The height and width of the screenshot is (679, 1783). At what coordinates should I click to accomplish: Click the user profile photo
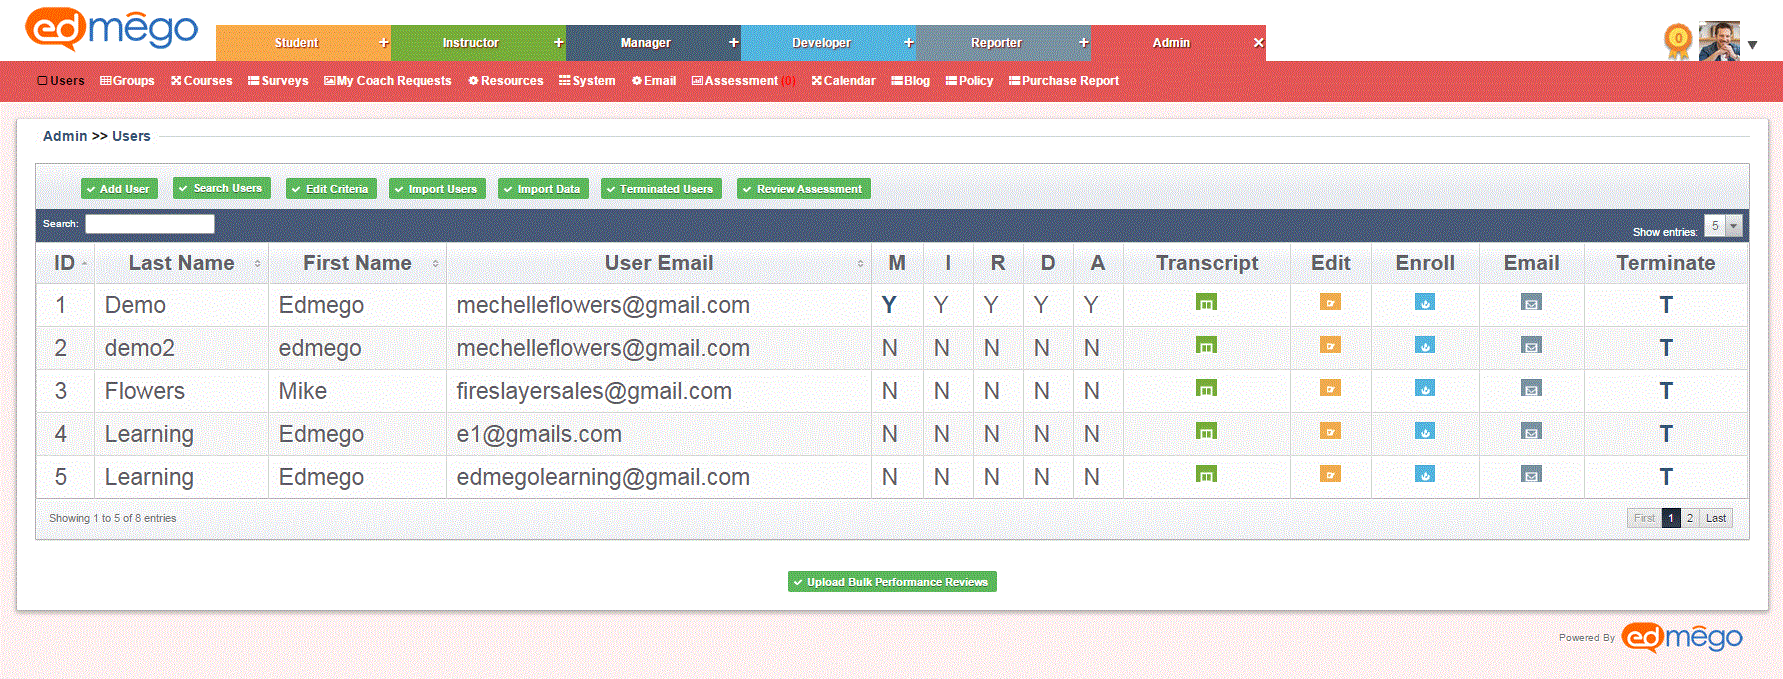tap(1719, 41)
